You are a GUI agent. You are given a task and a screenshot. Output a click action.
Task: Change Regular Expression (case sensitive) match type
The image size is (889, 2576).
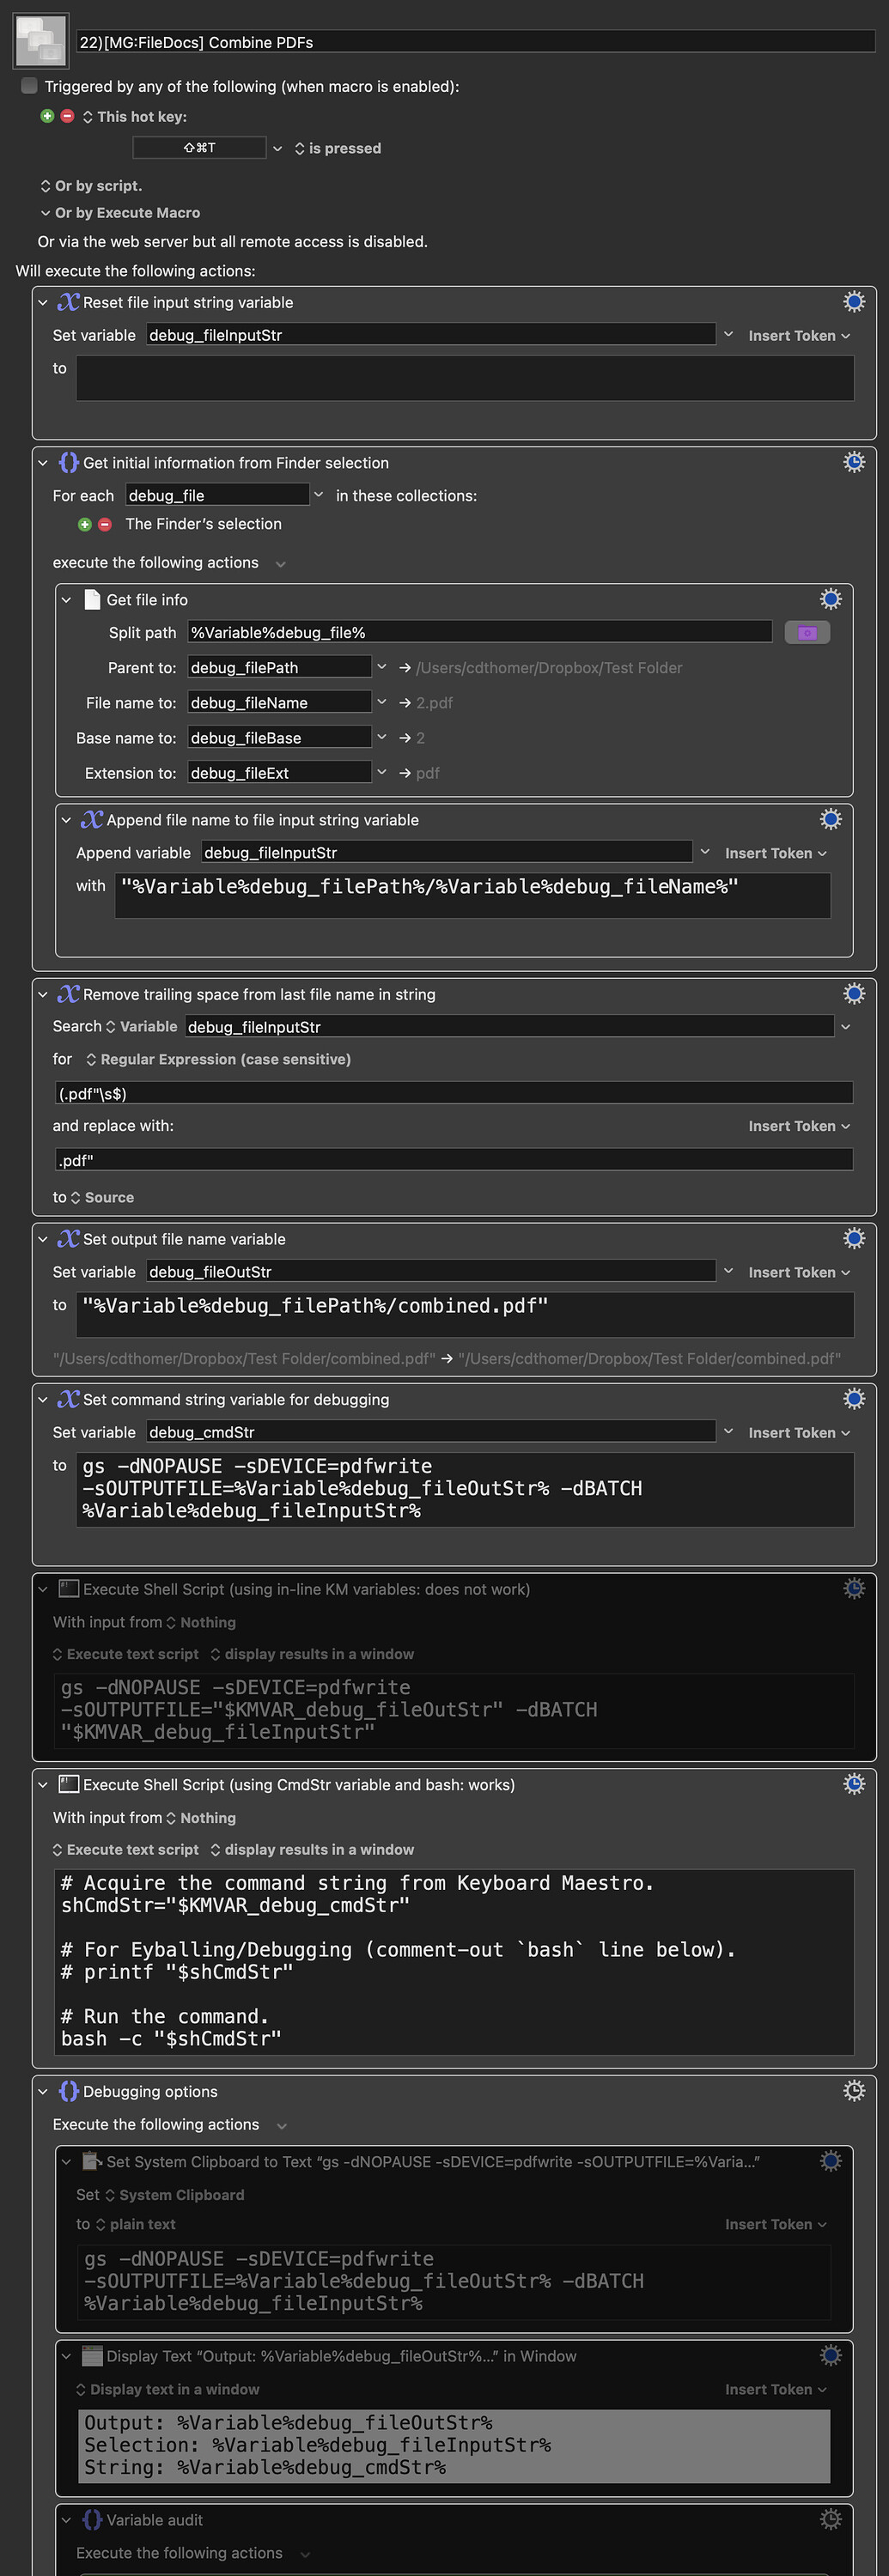pyautogui.click(x=218, y=1060)
